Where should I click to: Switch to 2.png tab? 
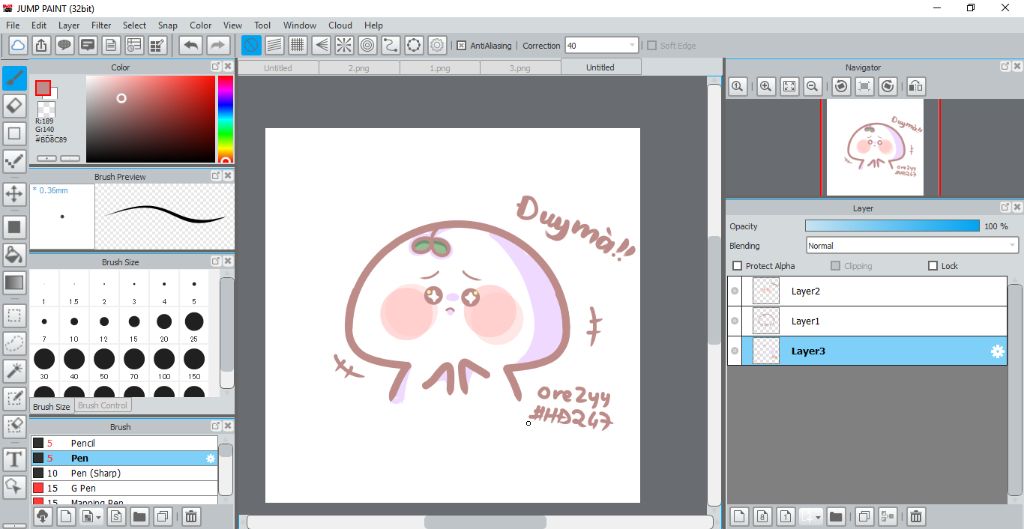359,67
